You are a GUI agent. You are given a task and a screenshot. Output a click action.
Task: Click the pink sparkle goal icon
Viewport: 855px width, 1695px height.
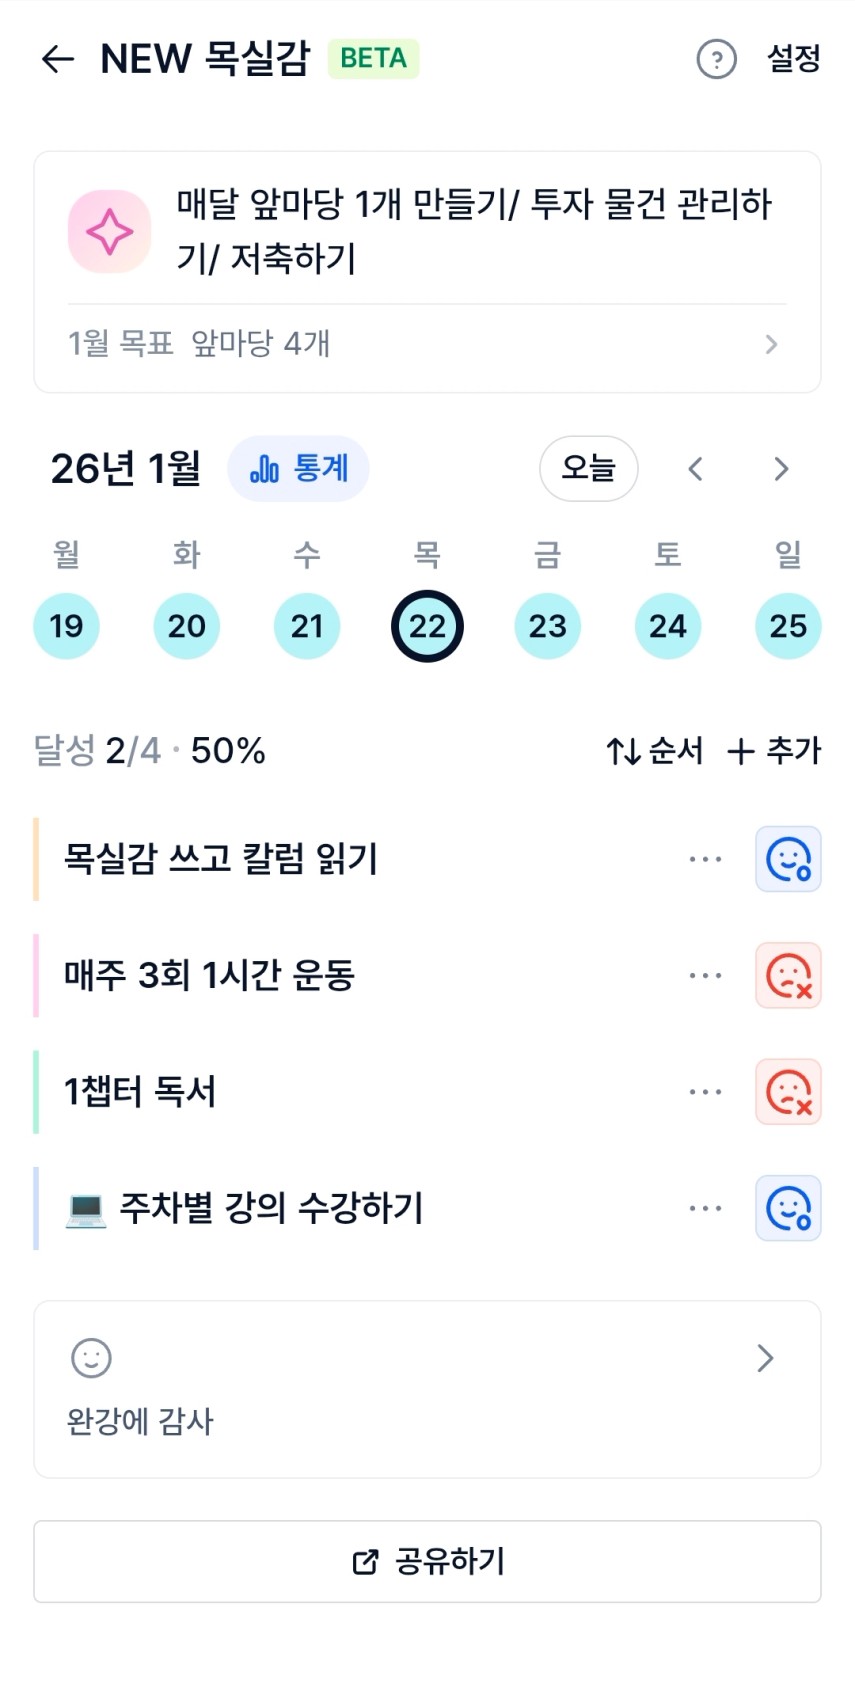coord(109,232)
